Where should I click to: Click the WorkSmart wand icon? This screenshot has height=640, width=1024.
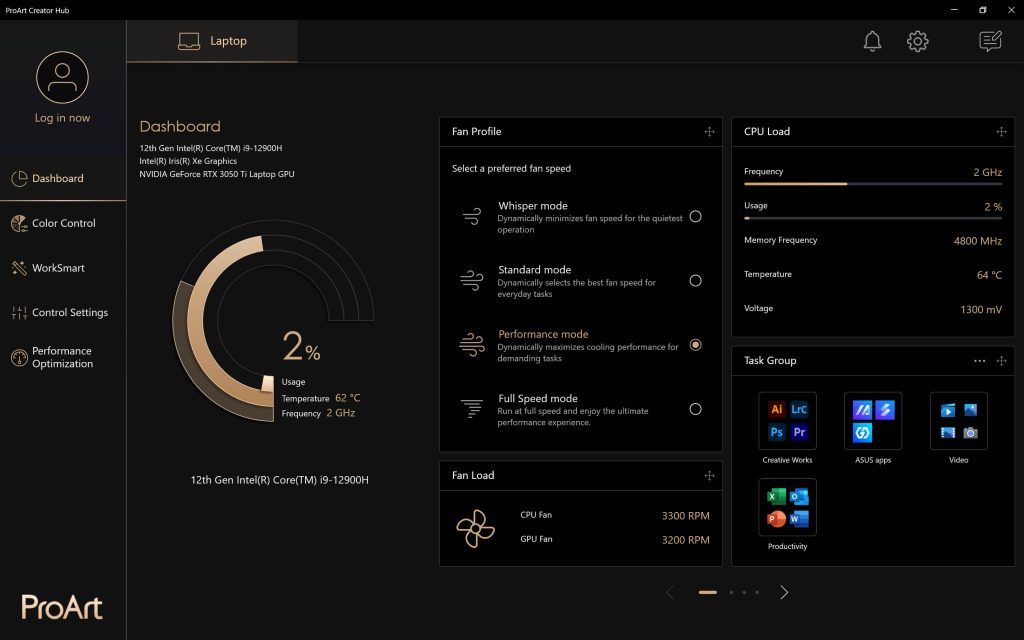pos(19,268)
